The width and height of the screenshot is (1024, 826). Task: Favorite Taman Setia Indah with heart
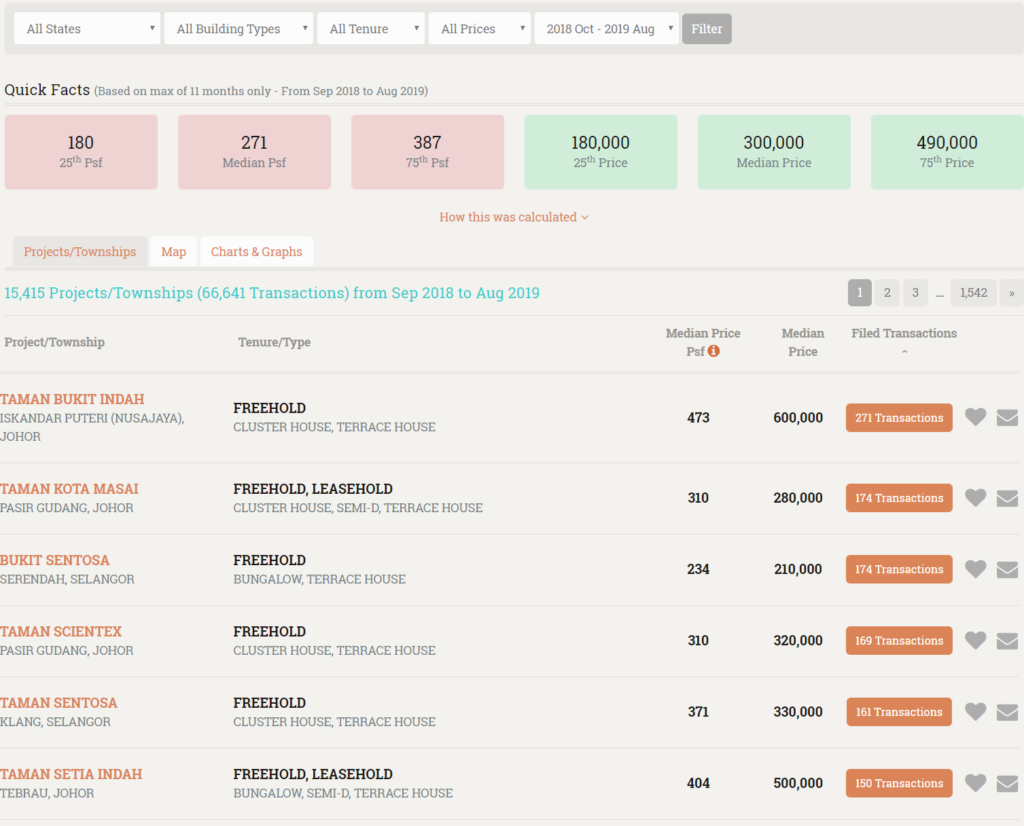(x=975, y=783)
